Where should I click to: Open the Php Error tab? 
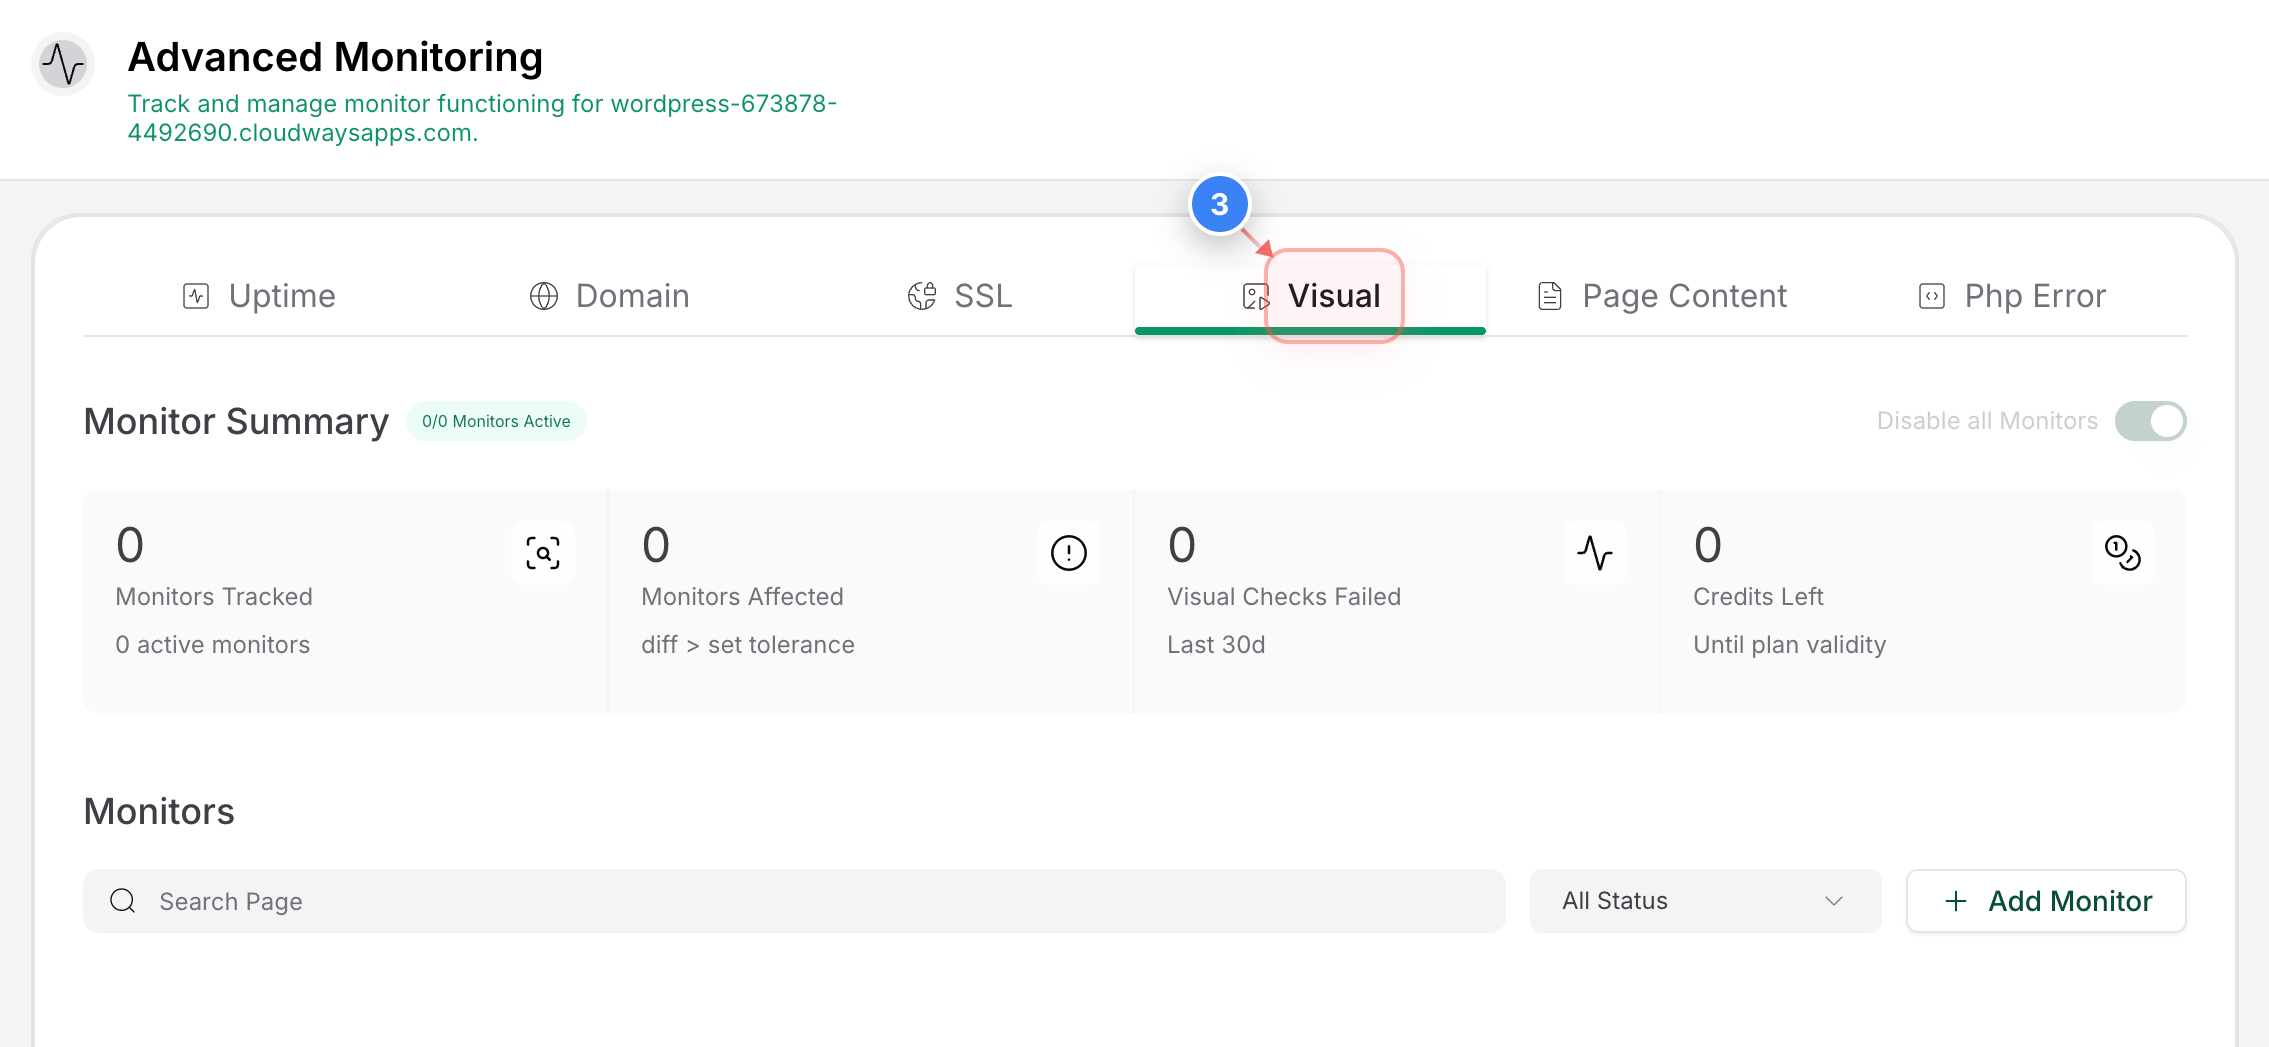pos(2012,296)
